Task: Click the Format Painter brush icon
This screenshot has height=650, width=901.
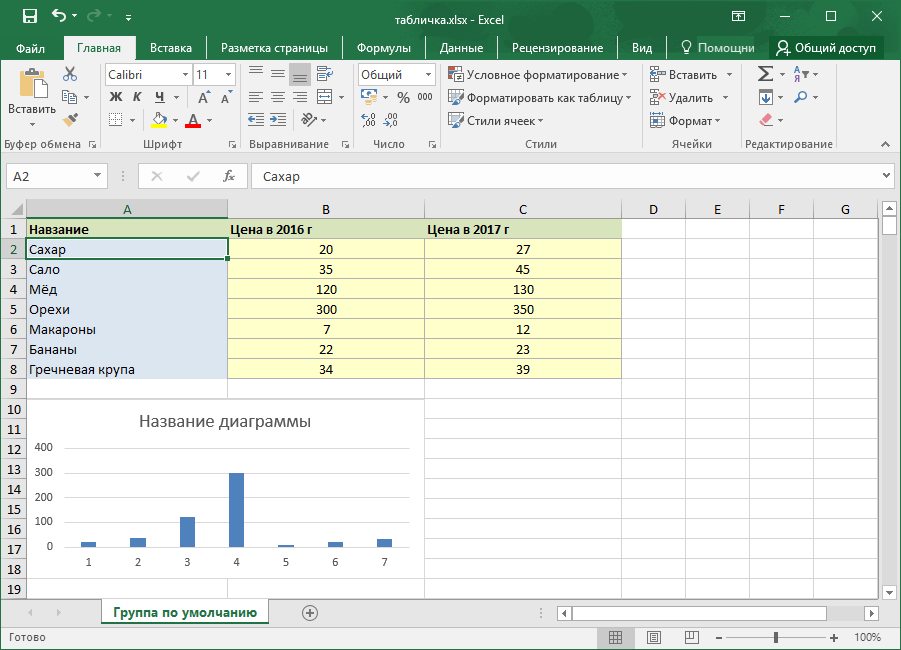Action: [x=69, y=120]
